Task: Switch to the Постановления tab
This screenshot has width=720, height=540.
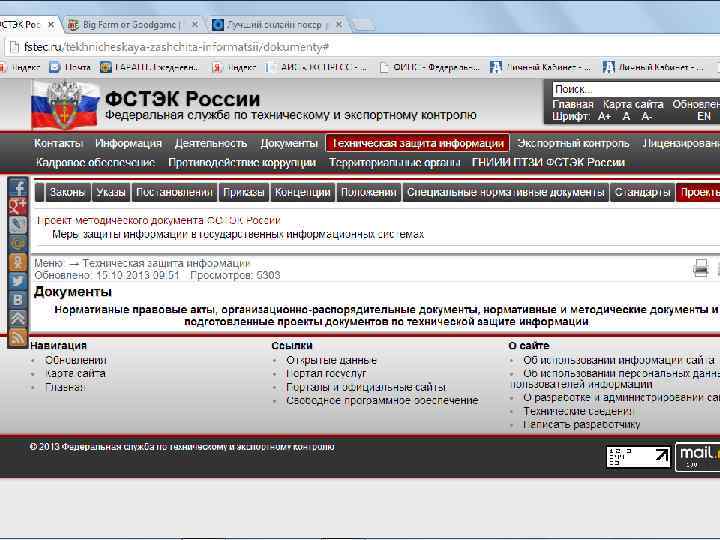Action: point(174,192)
